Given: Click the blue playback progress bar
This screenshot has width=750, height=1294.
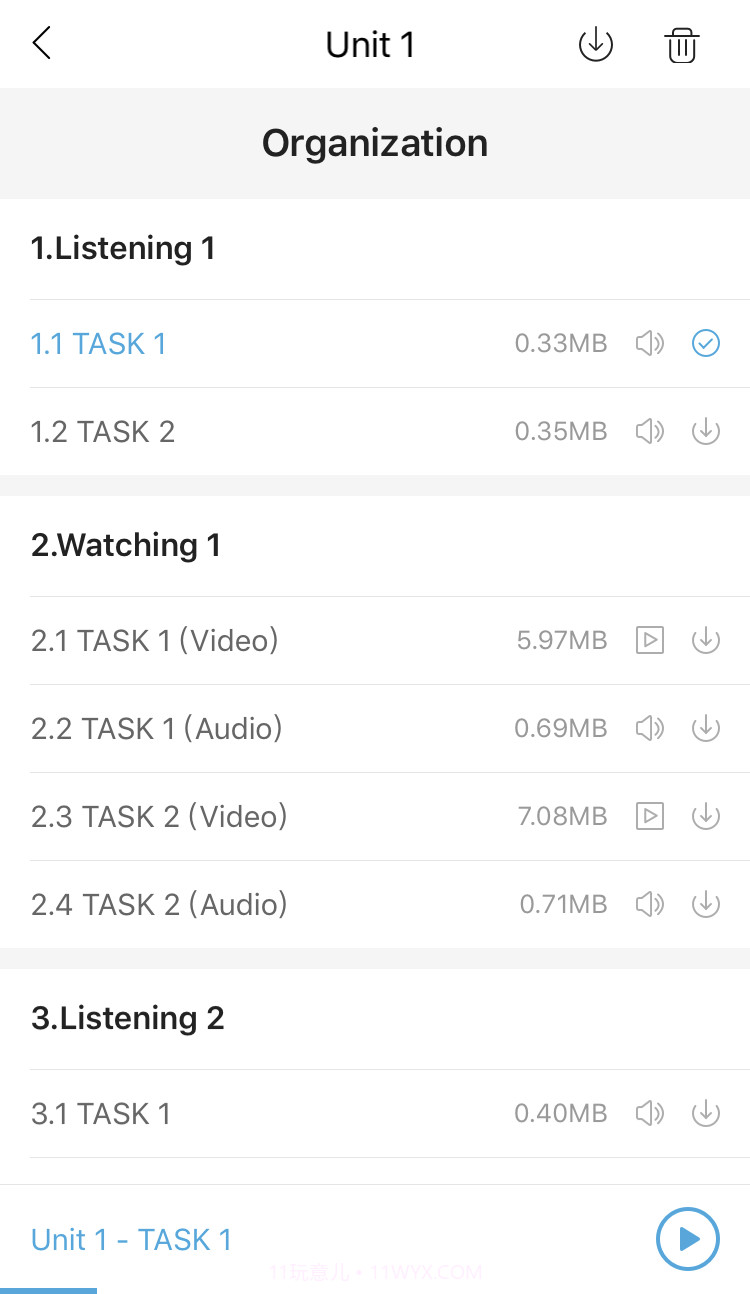Looking at the screenshot, I should pos(48,1290).
